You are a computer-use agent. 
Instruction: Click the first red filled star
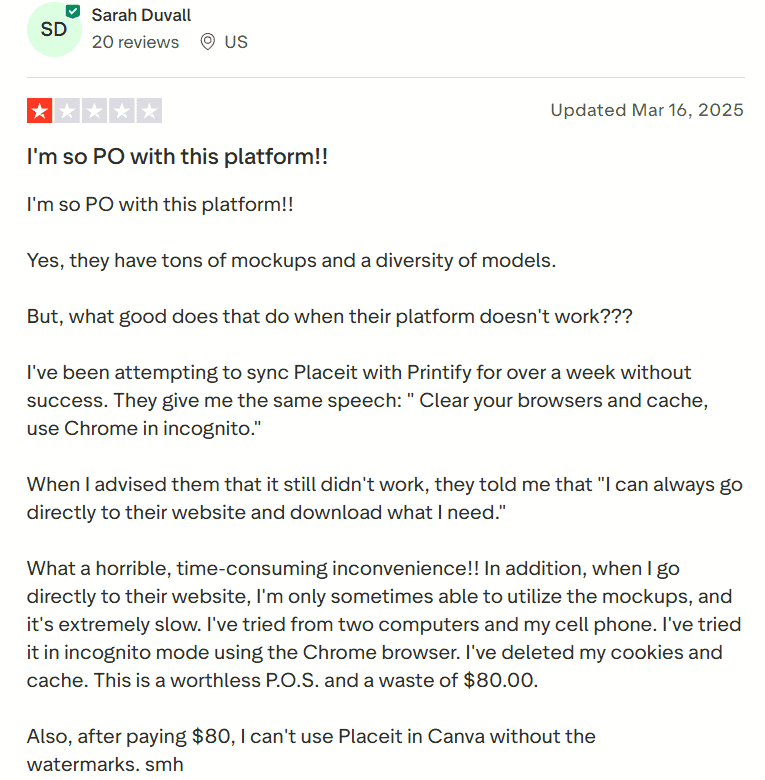(x=40, y=111)
